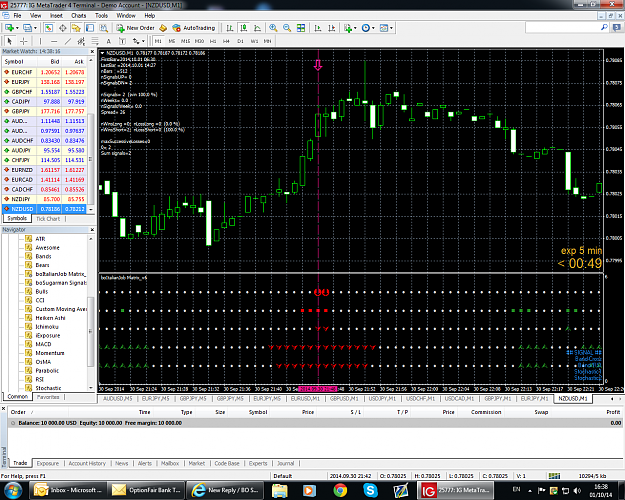Switch chart to M15 timeframe
The image size is (625, 500).
coord(185,41)
